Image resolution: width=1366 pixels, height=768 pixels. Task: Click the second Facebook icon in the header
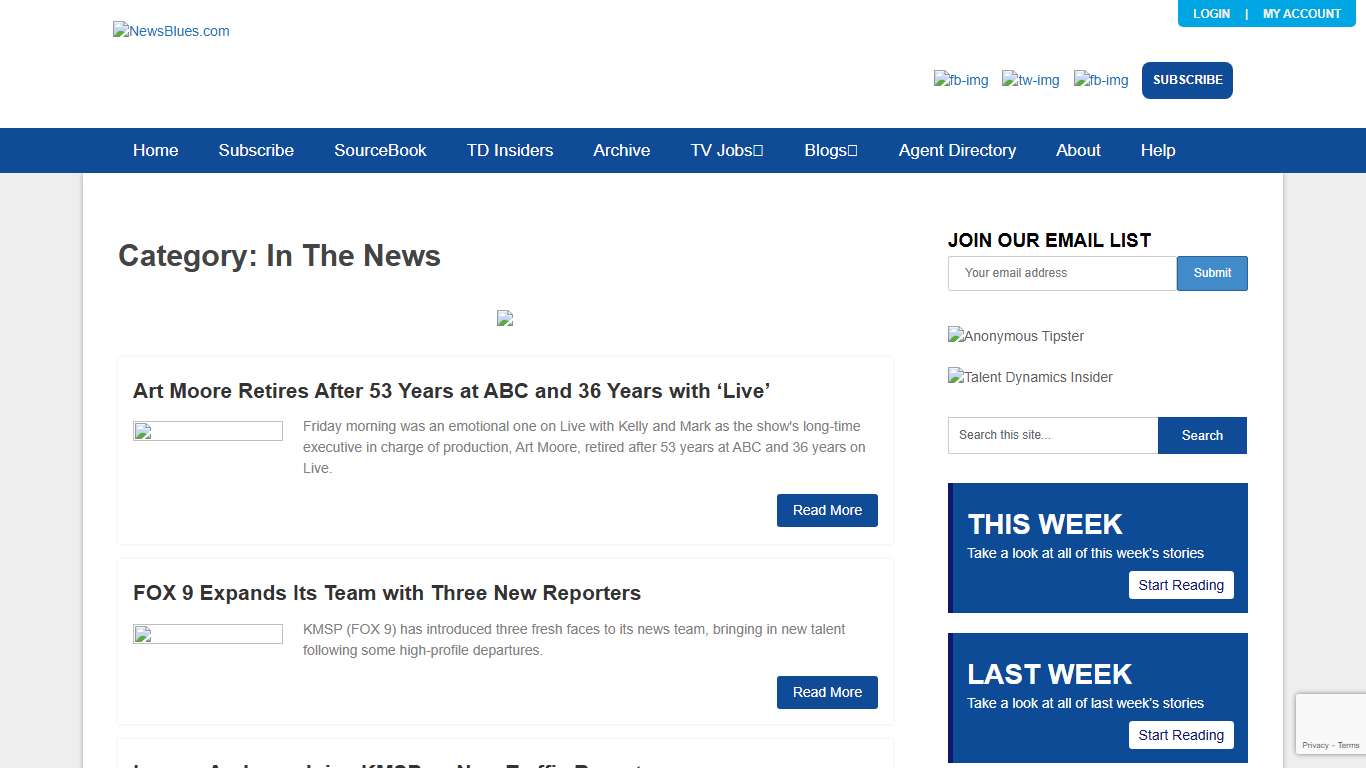(1100, 80)
